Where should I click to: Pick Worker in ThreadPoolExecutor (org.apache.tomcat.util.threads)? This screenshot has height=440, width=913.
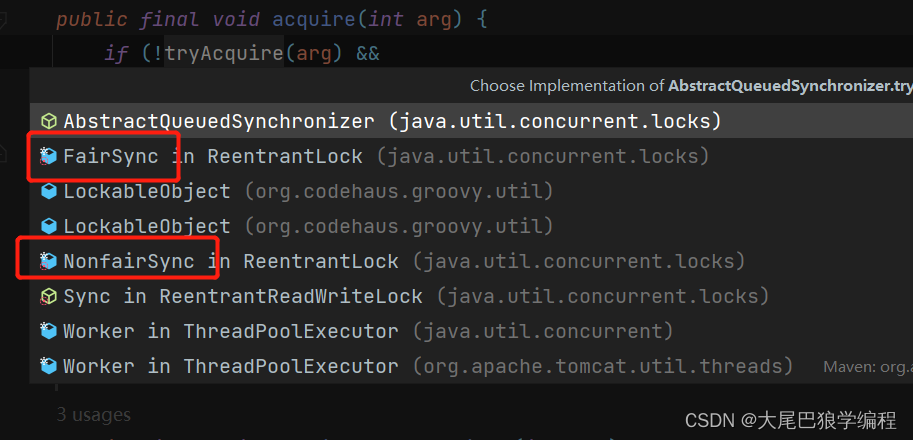471,366
